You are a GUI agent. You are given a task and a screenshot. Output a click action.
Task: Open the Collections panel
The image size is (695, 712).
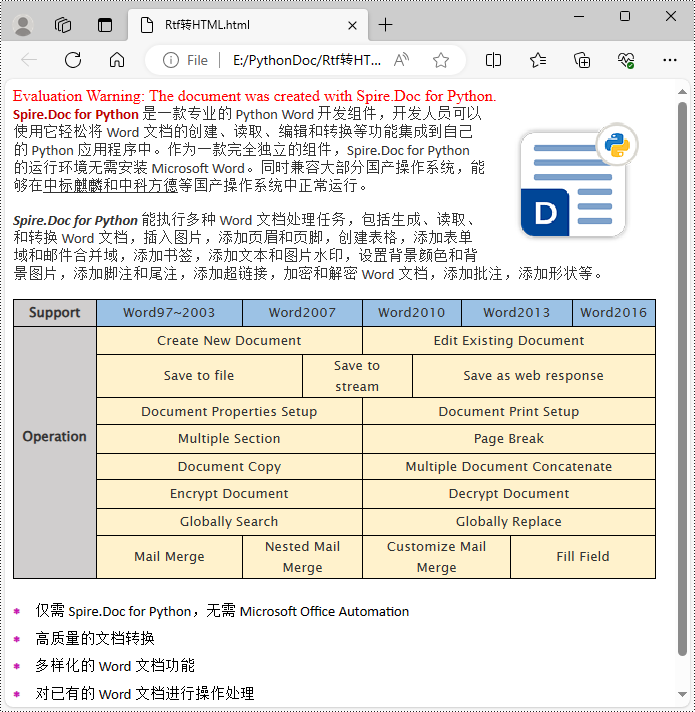pos(582,60)
